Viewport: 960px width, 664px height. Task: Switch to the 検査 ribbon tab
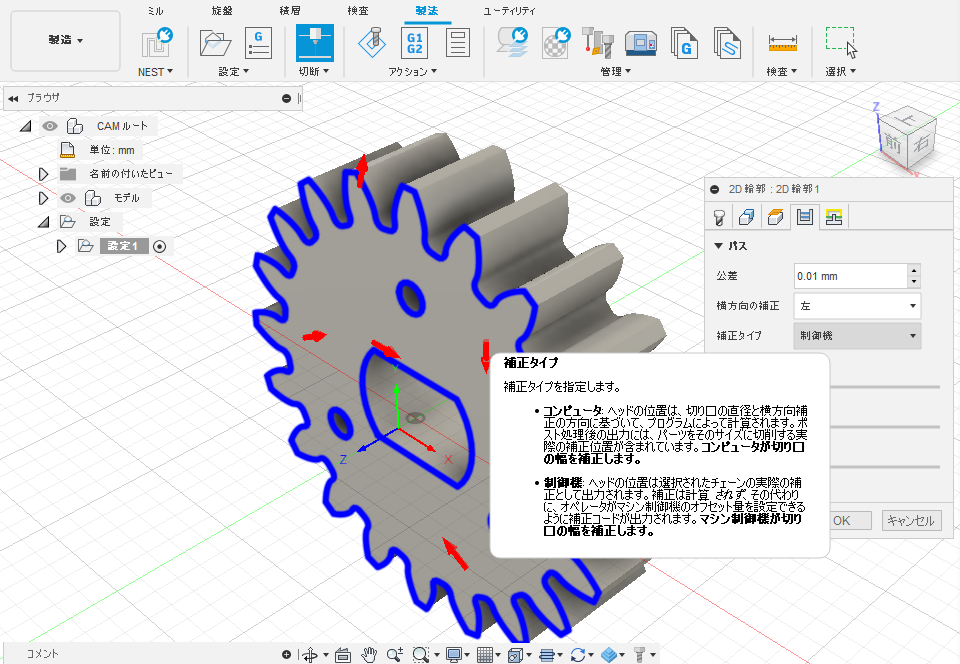(358, 10)
